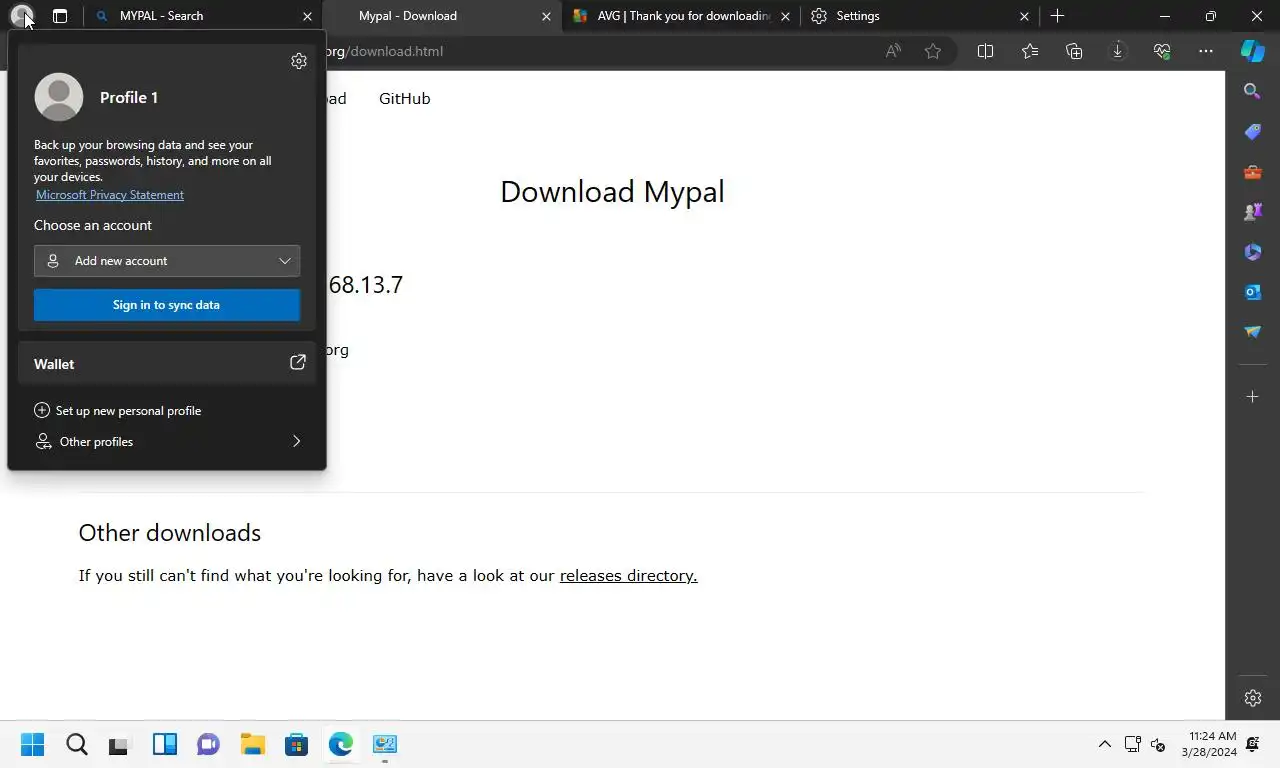Click the address bar URL field
Image resolution: width=1280 pixels, height=768 pixels.
[600, 51]
